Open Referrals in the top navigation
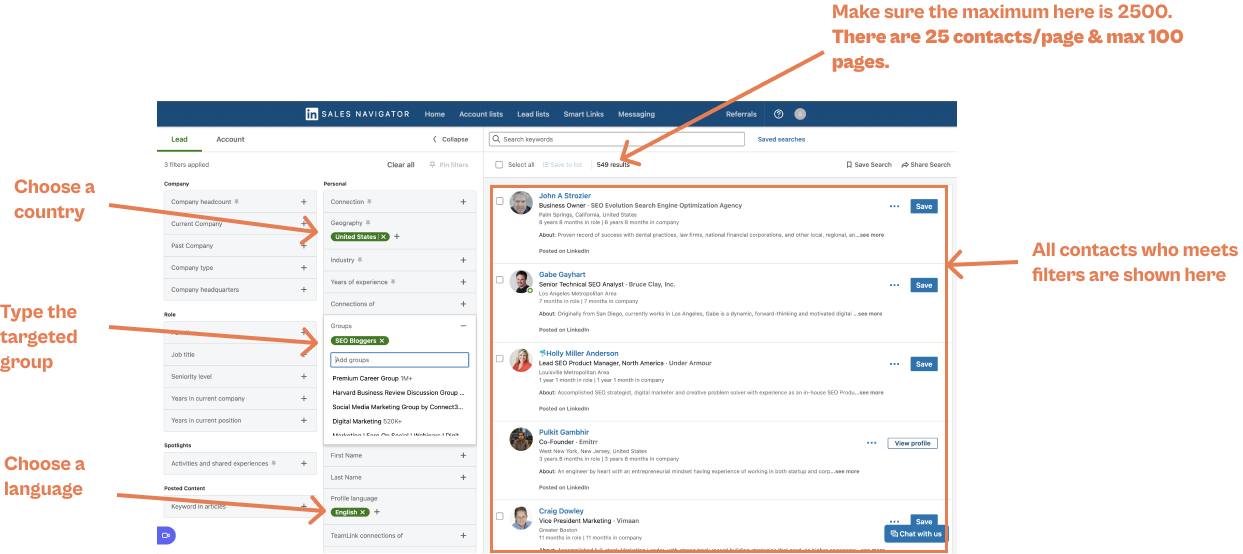The image size is (1243, 554). pyautogui.click(x=741, y=114)
